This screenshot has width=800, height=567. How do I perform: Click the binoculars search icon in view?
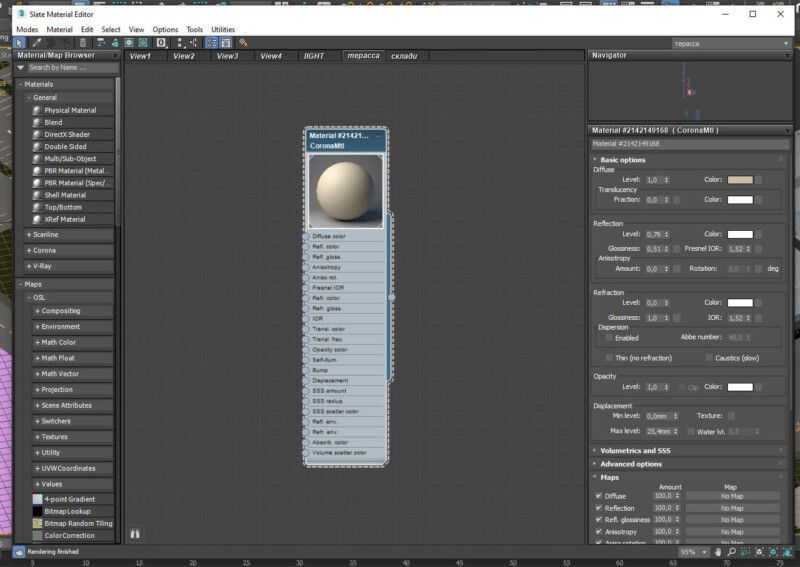(135, 534)
